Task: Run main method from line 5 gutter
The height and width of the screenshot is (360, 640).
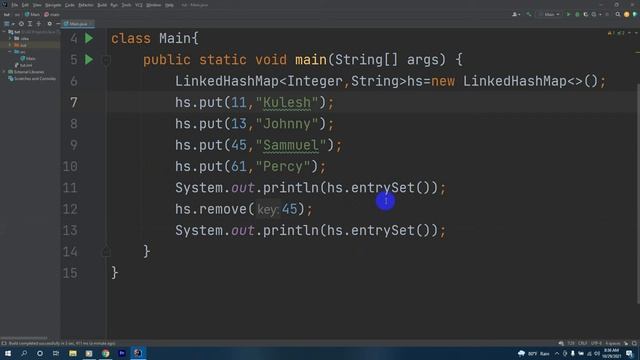Action: pyautogui.click(x=89, y=60)
